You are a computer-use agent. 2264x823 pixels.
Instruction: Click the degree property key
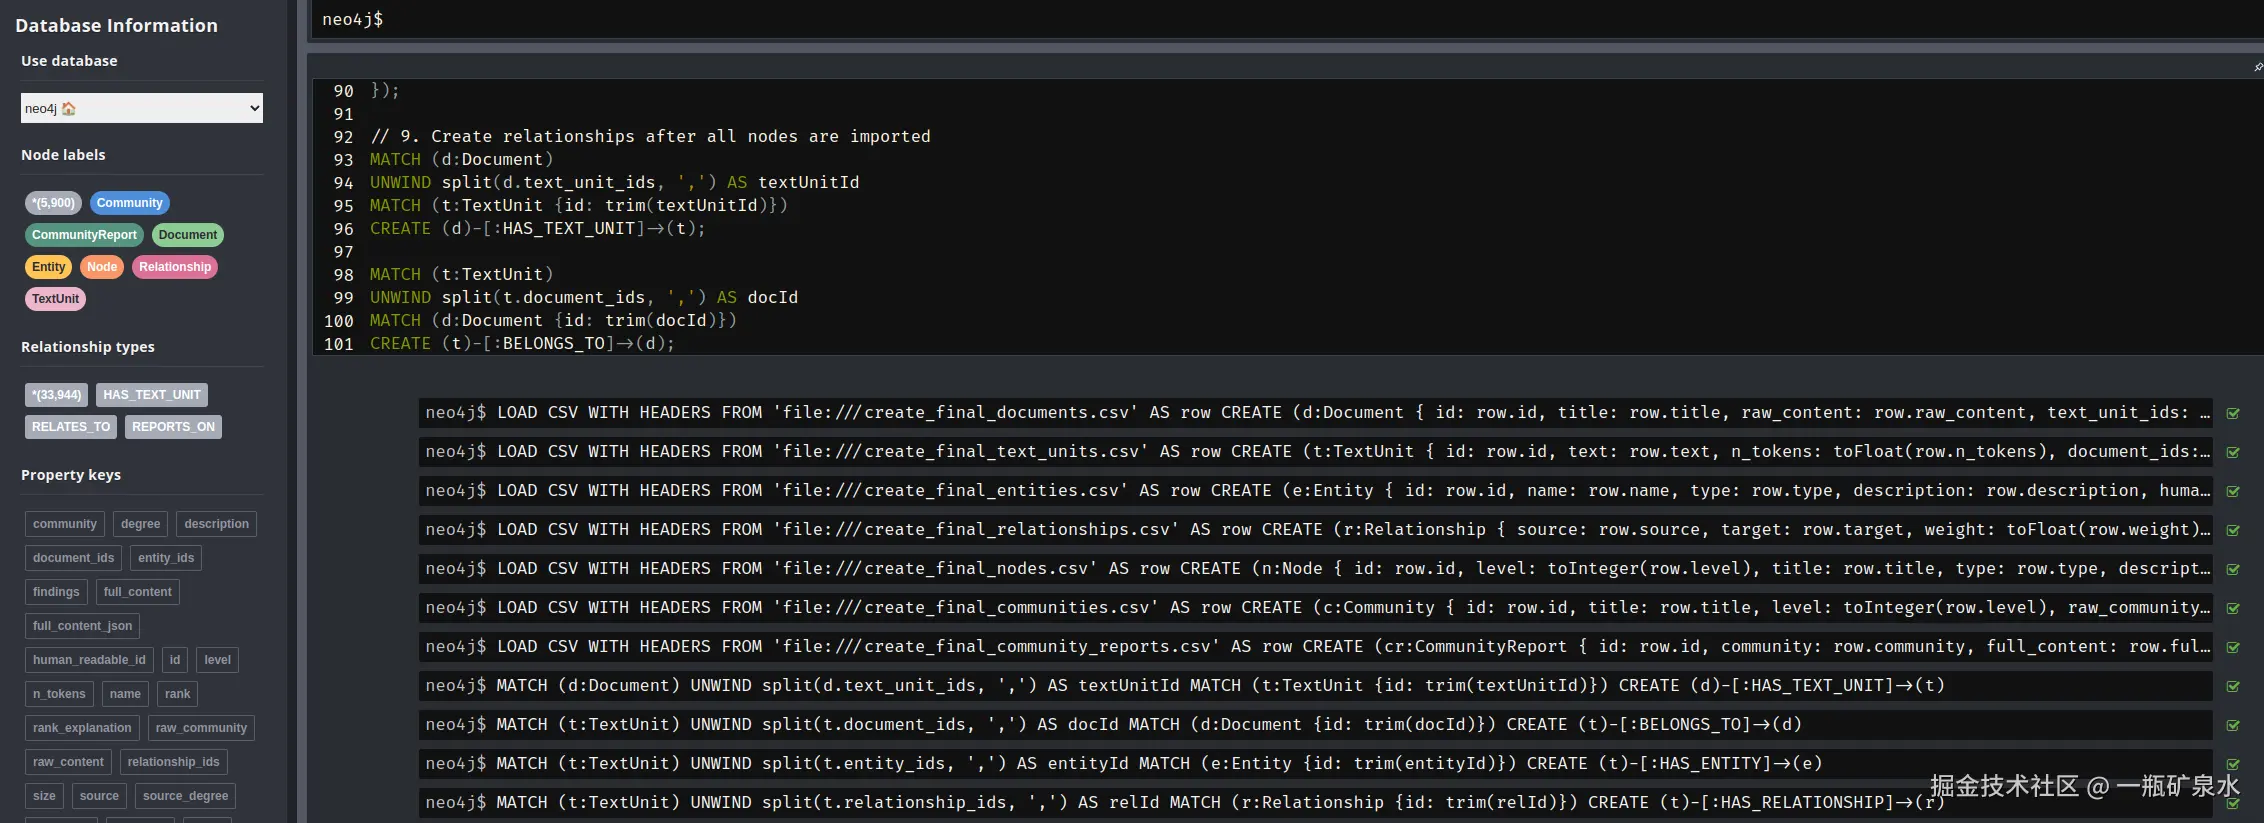(140, 524)
